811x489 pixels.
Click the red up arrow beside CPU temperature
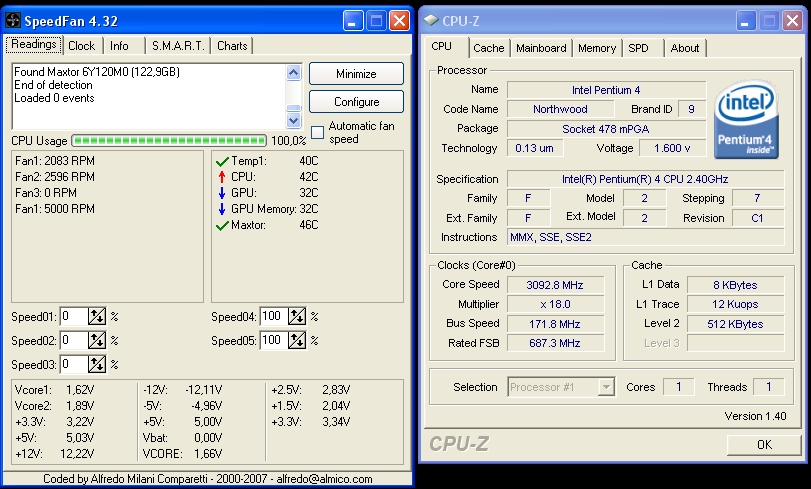click(222, 177)
